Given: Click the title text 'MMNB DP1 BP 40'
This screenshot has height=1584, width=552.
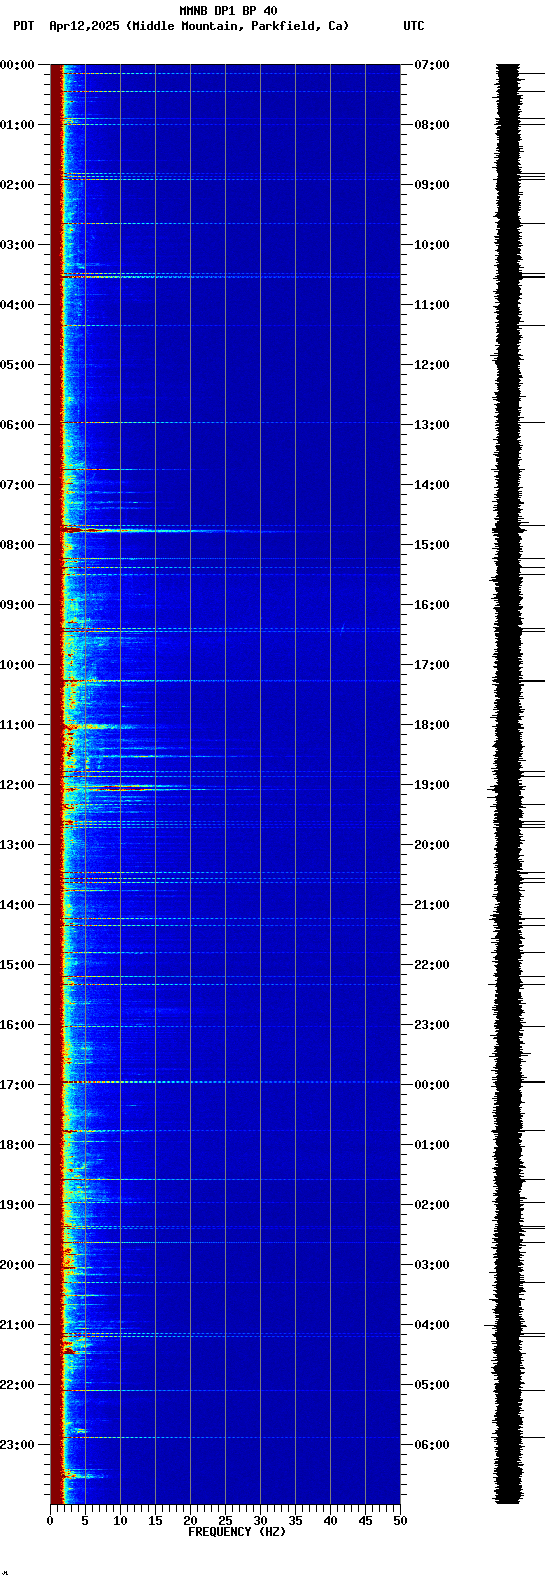Looking at the screenshot, I should click(228, 11).
